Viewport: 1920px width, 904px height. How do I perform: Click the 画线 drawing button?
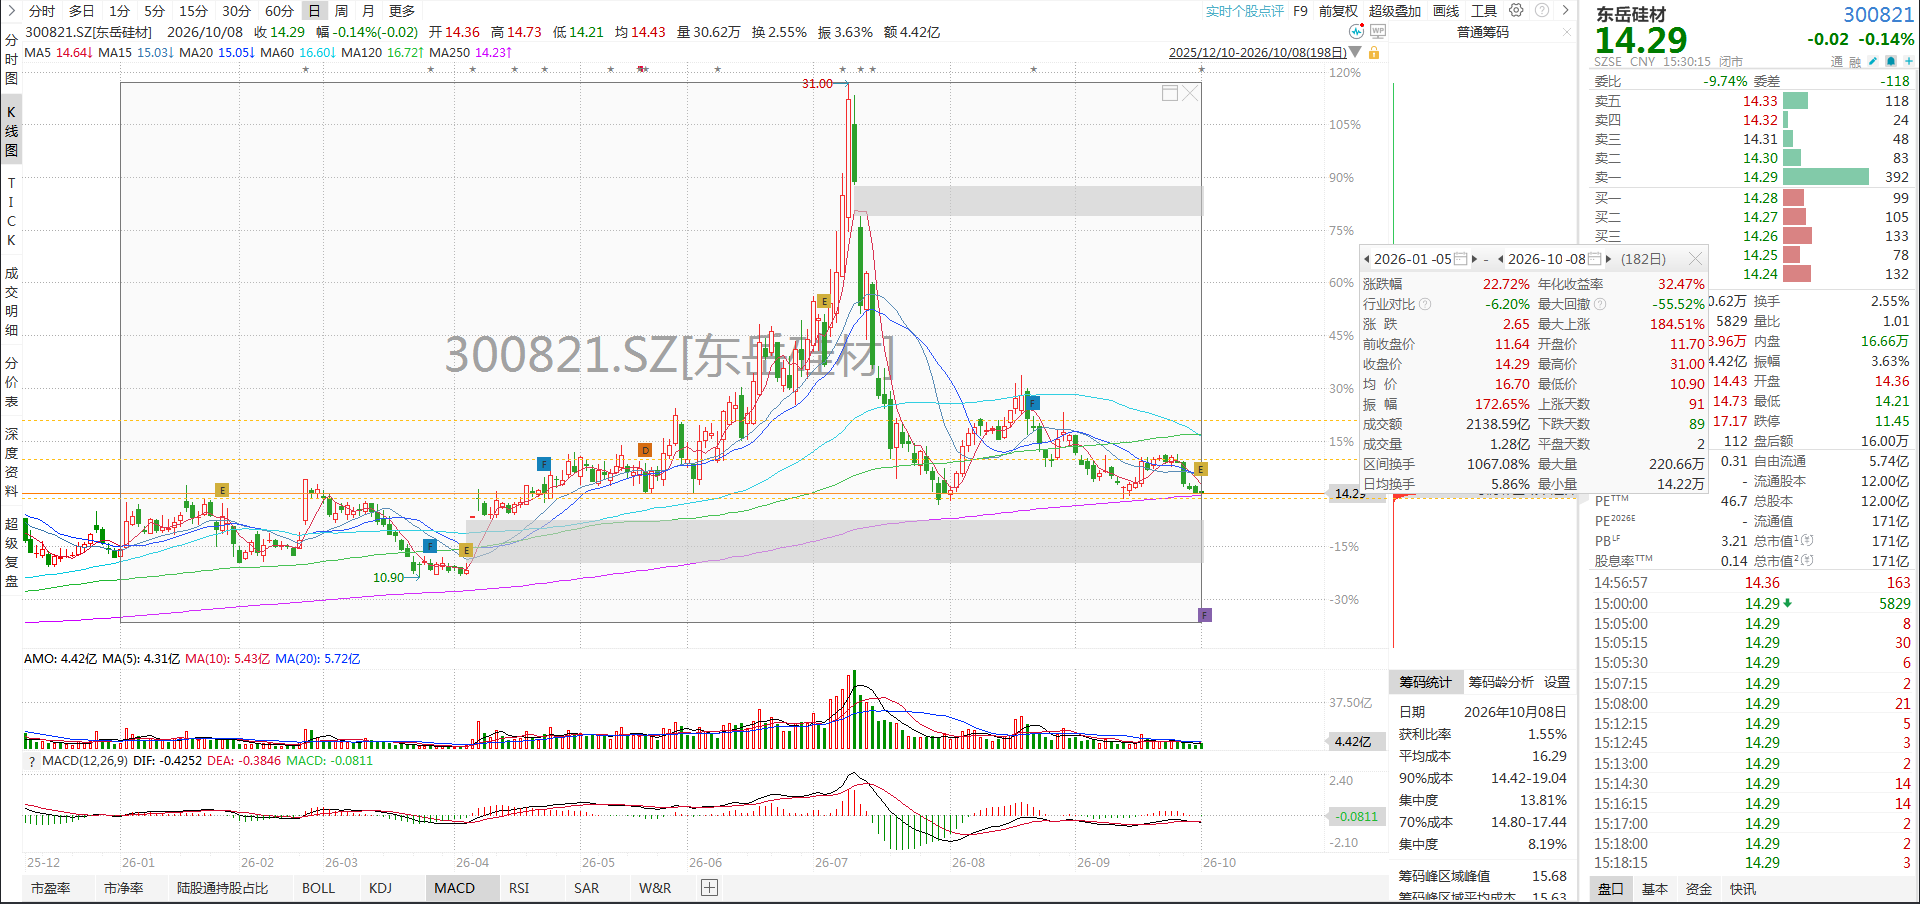coord(1446,11)
